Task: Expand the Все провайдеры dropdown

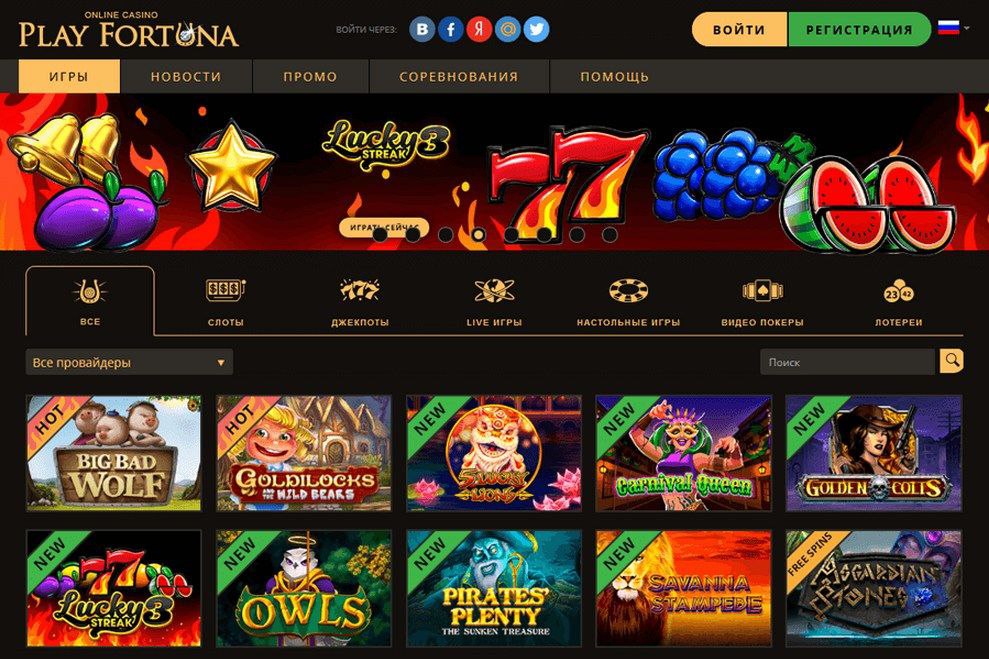Action: tap(129, 363)
